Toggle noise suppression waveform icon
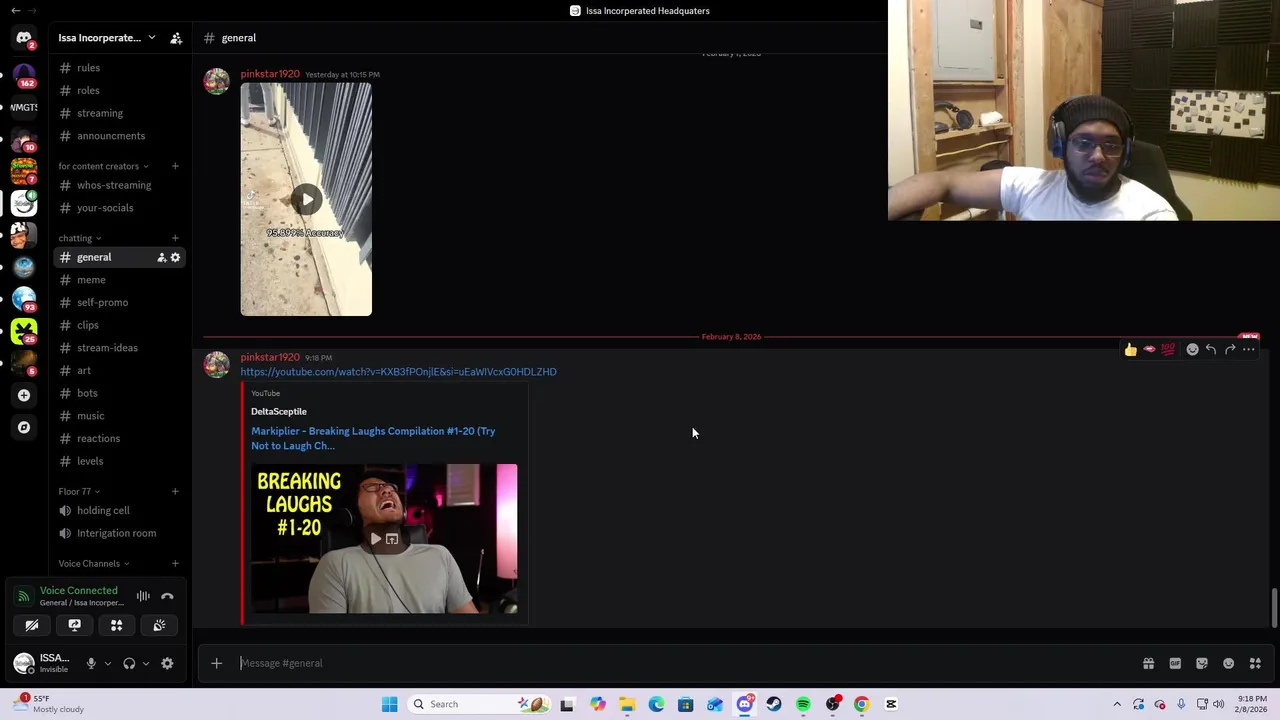Viewport: 1280px width, 720px height. 143,596
